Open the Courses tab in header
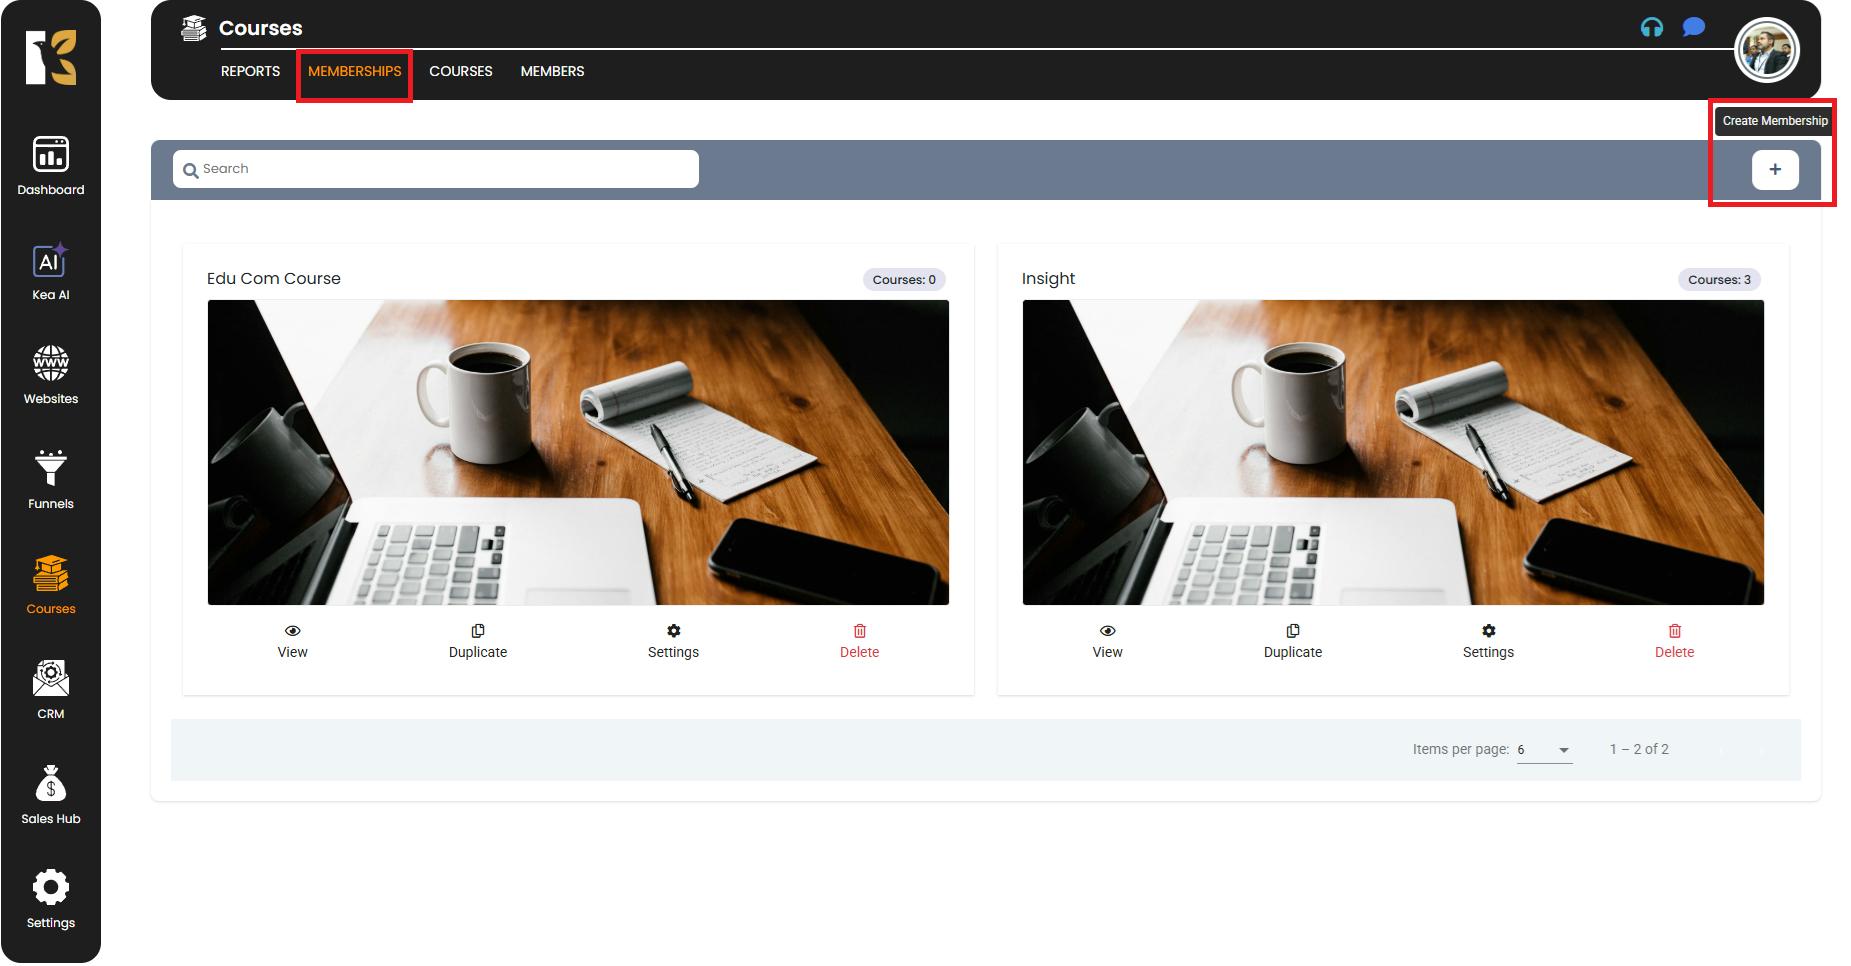Screen dimensions: 1851x966 [x=460, y=71]
